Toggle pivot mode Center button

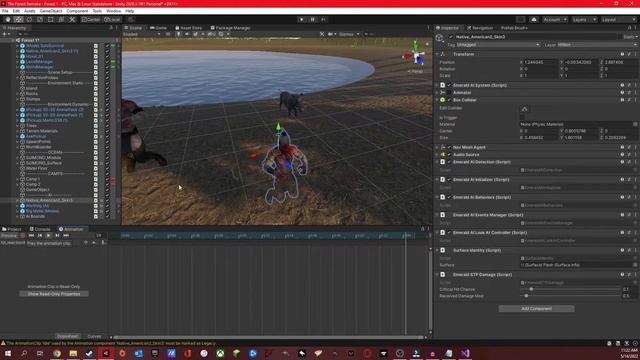91,19
